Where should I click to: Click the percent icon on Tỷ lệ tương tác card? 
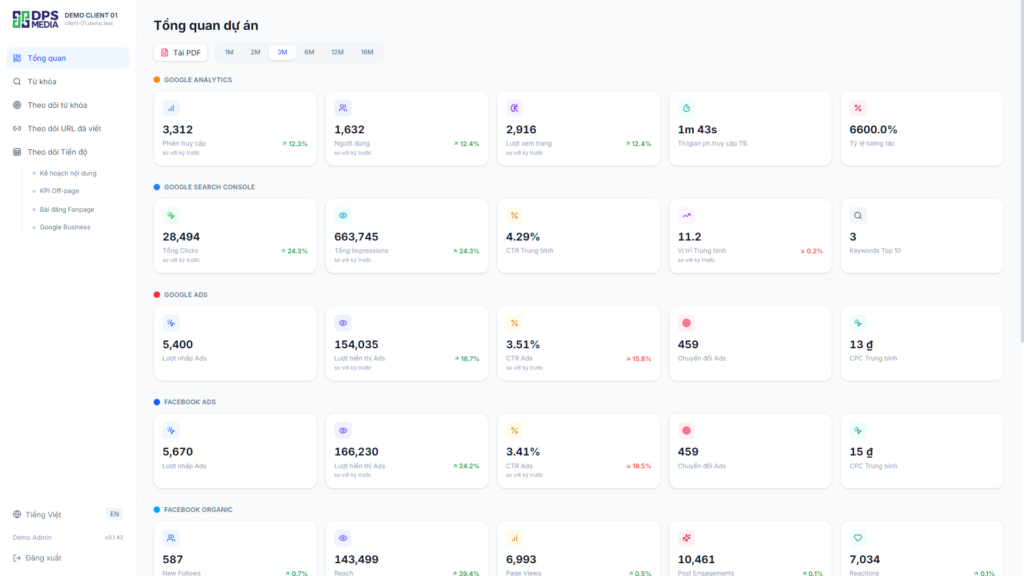click(x=858, y=108)
